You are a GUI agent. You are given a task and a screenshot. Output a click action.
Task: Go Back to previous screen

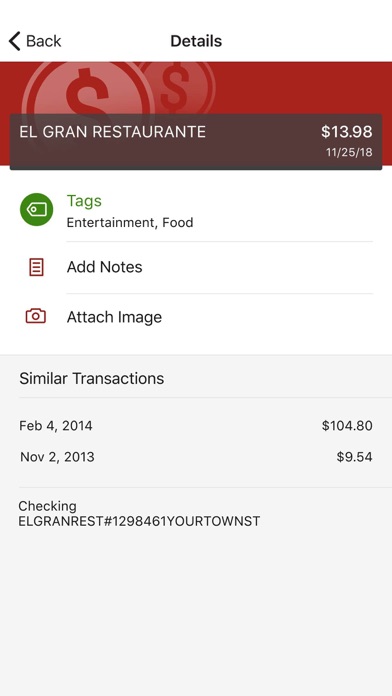pyautogui.click(x=35, y=41)
